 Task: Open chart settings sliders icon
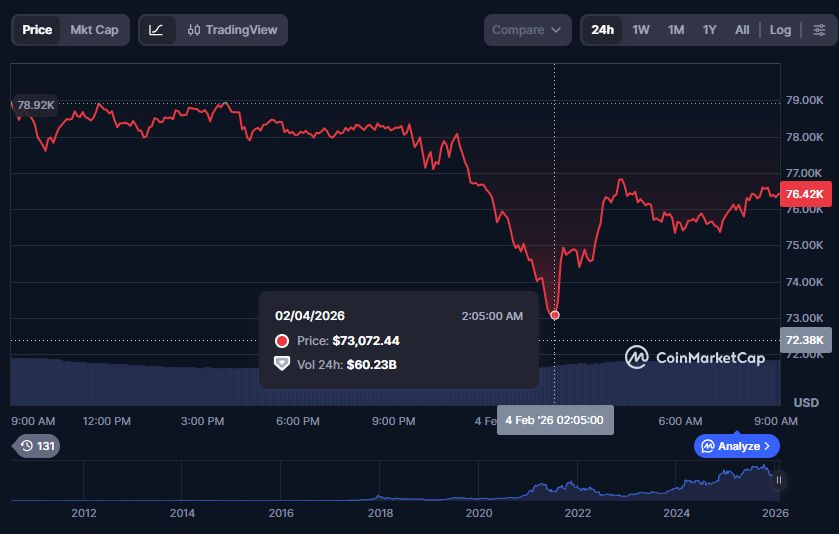(x=819, y=30)
